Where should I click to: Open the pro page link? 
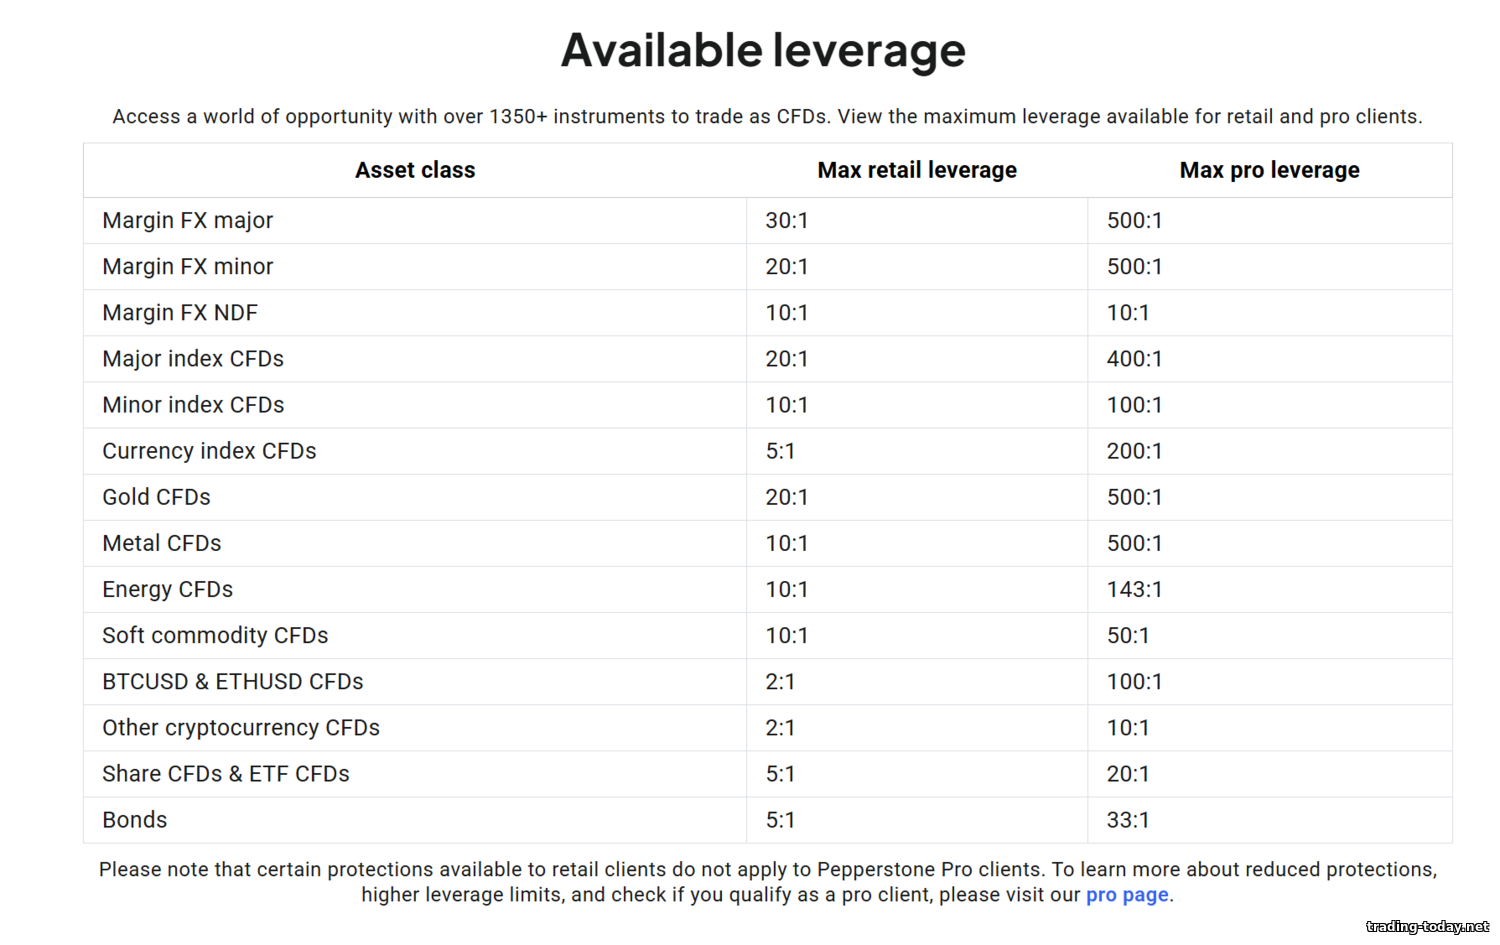pyautogui.click(x=1126, y=895)
